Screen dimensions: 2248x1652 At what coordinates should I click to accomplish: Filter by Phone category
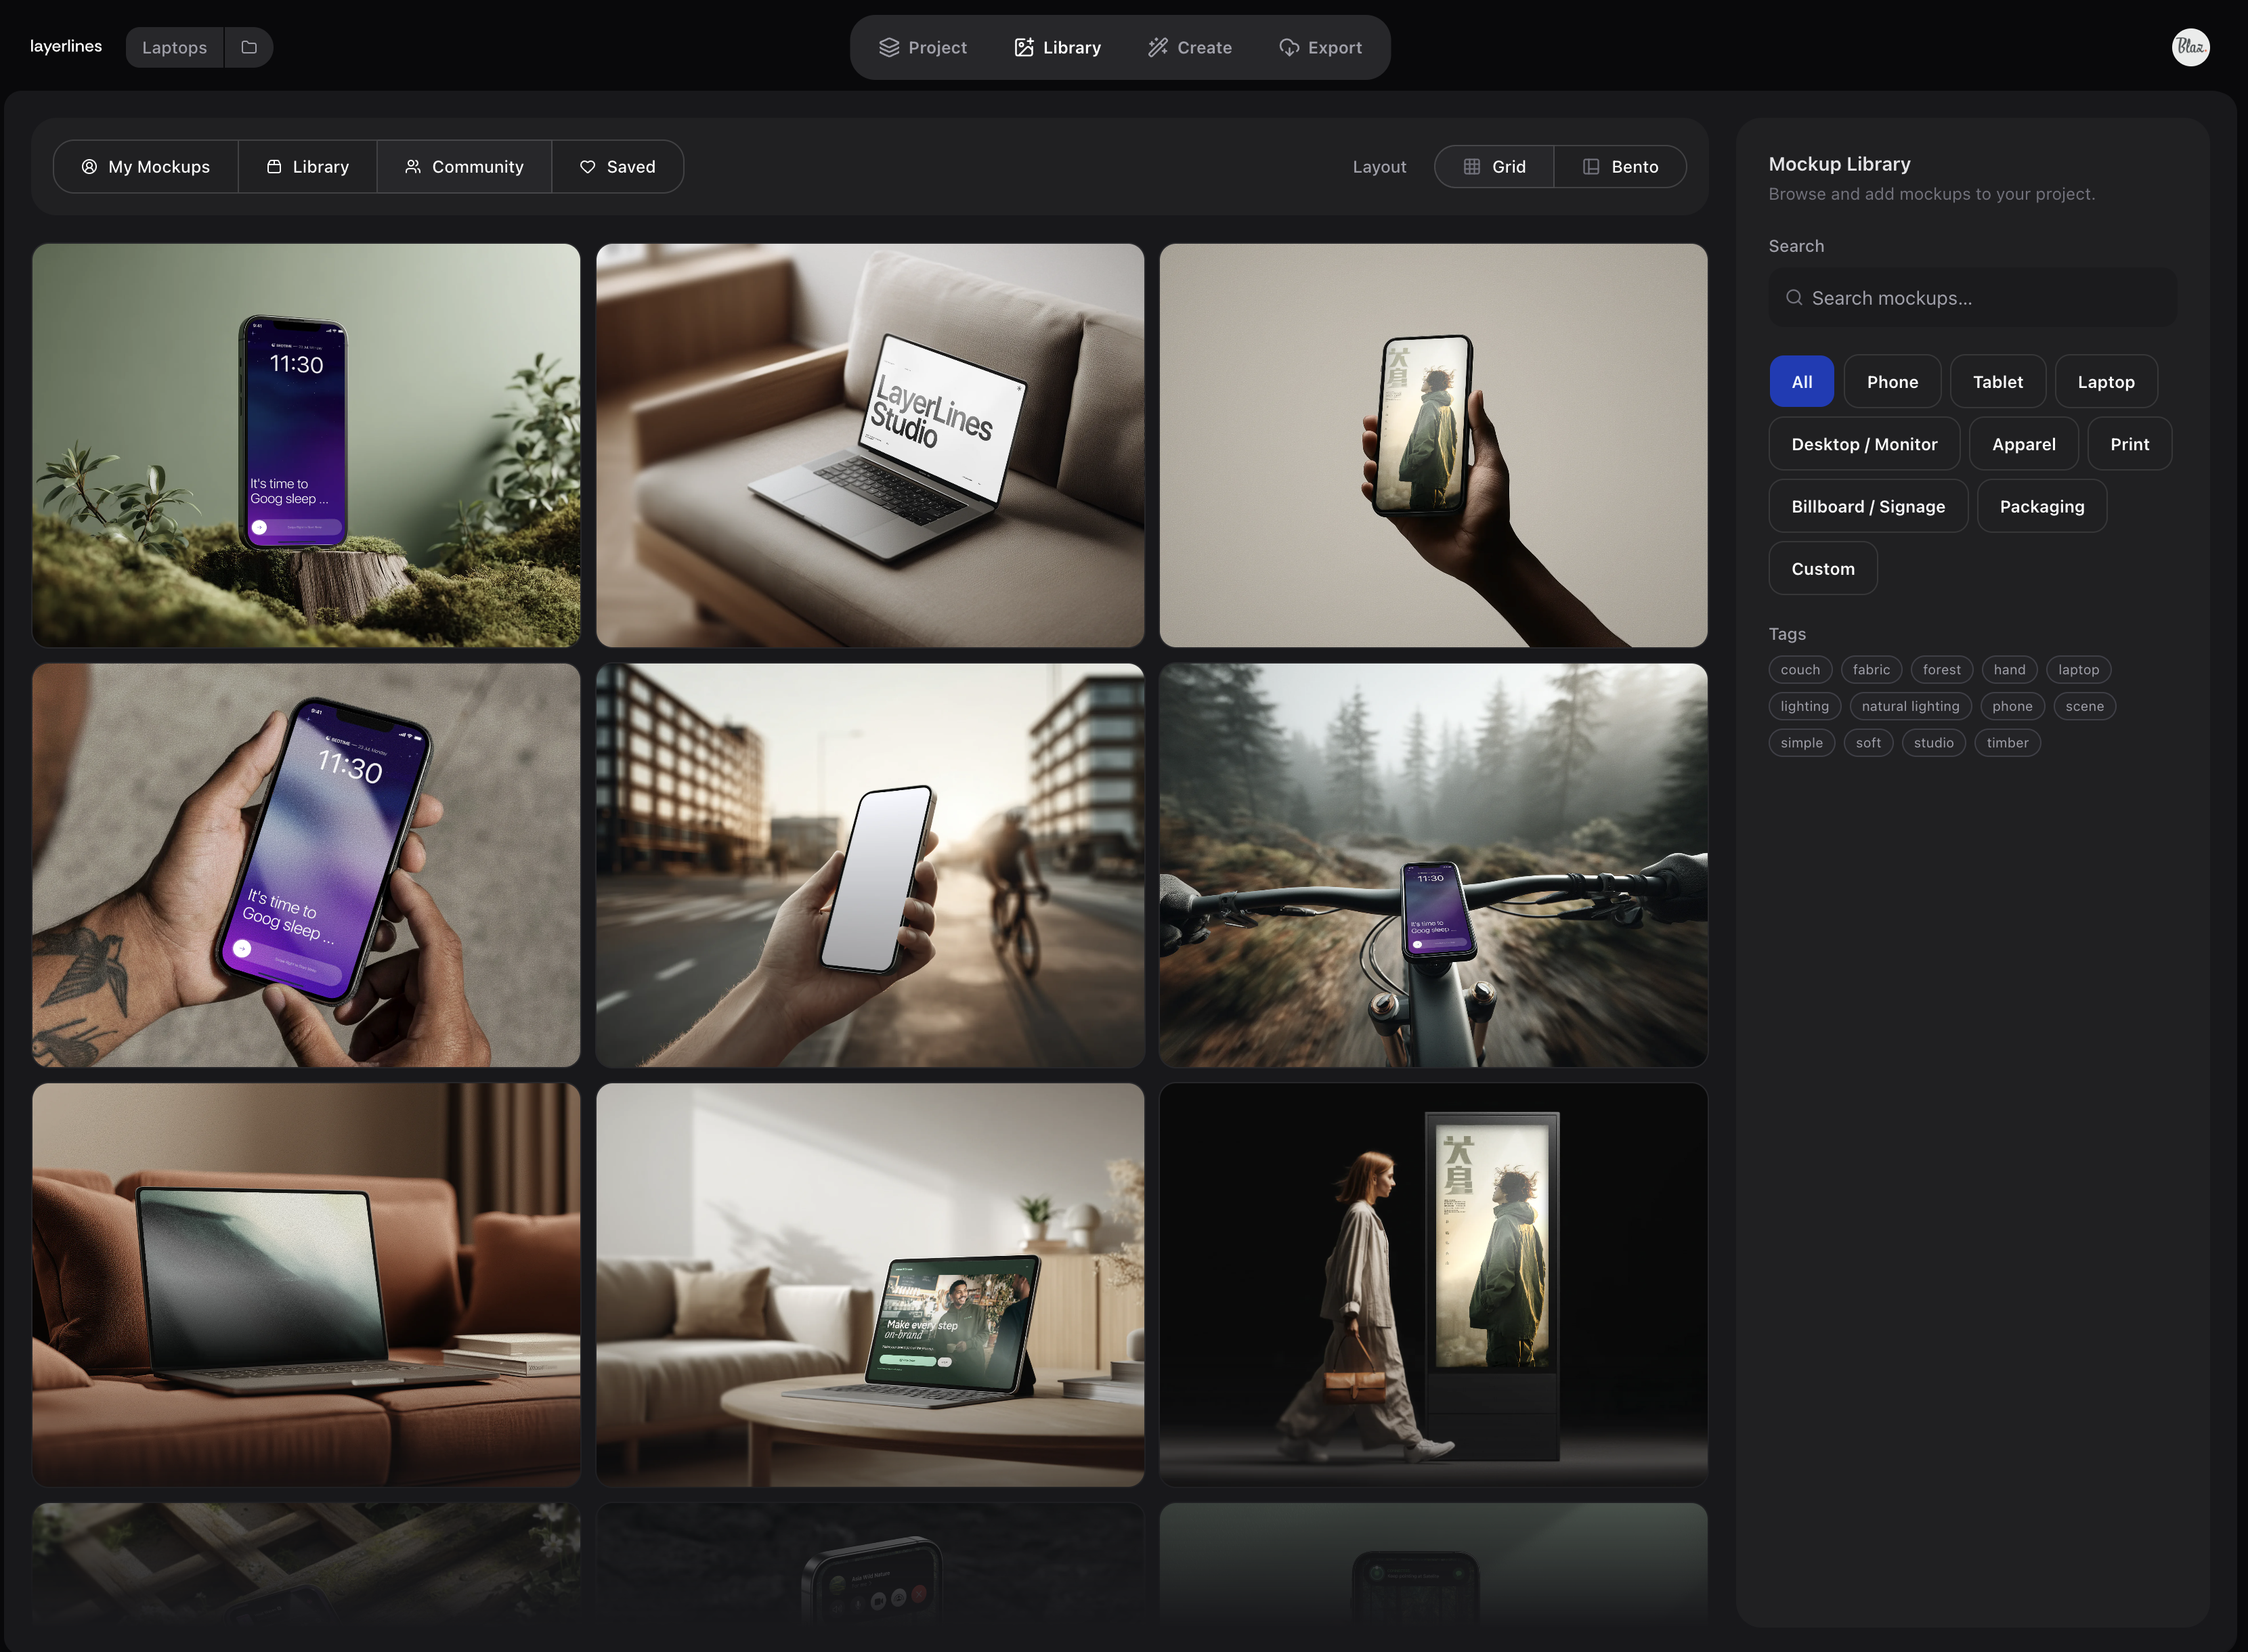1892,382
